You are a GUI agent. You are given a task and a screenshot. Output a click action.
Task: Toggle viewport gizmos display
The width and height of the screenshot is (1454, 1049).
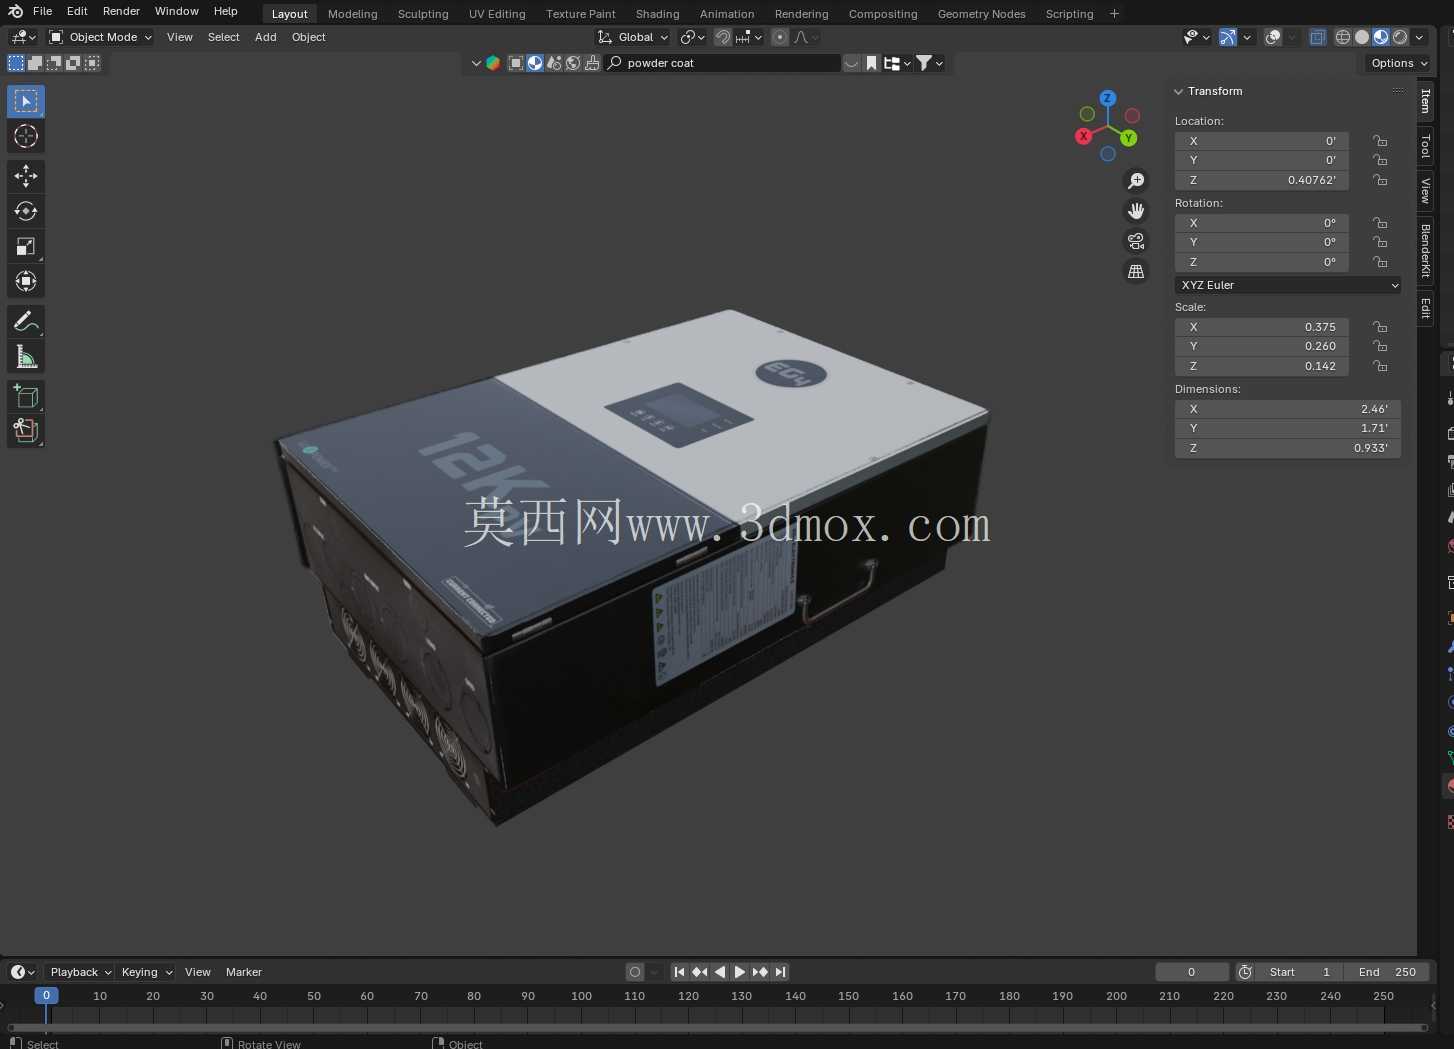click(x=1228, y=37)
